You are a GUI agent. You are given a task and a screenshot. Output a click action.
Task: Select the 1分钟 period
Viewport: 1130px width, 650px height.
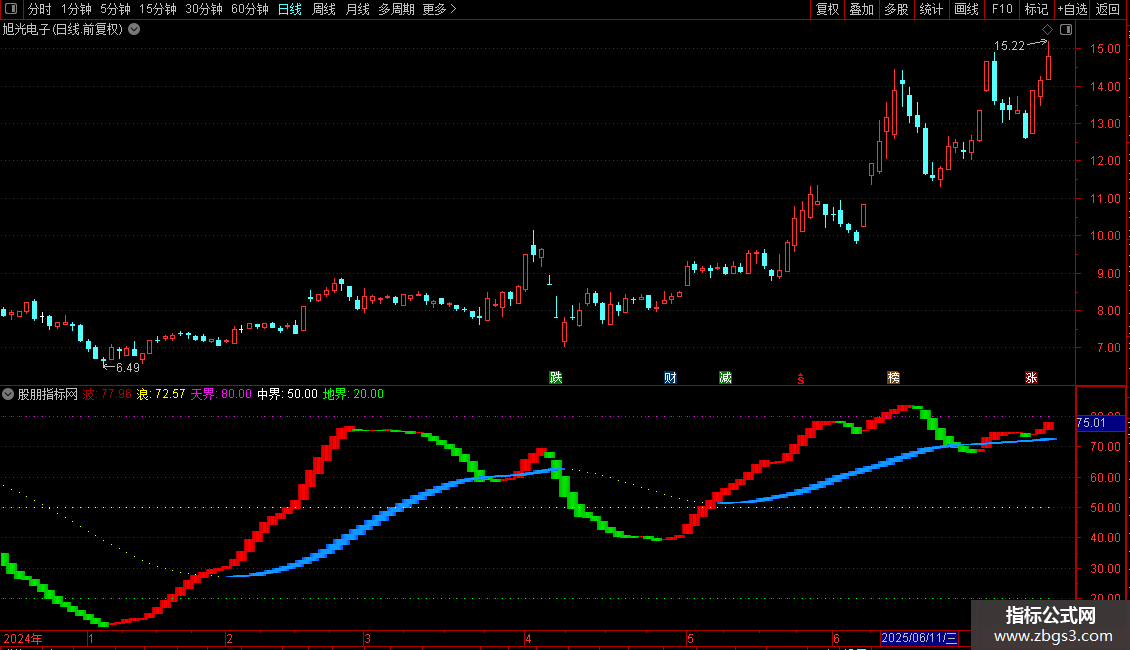76,9
